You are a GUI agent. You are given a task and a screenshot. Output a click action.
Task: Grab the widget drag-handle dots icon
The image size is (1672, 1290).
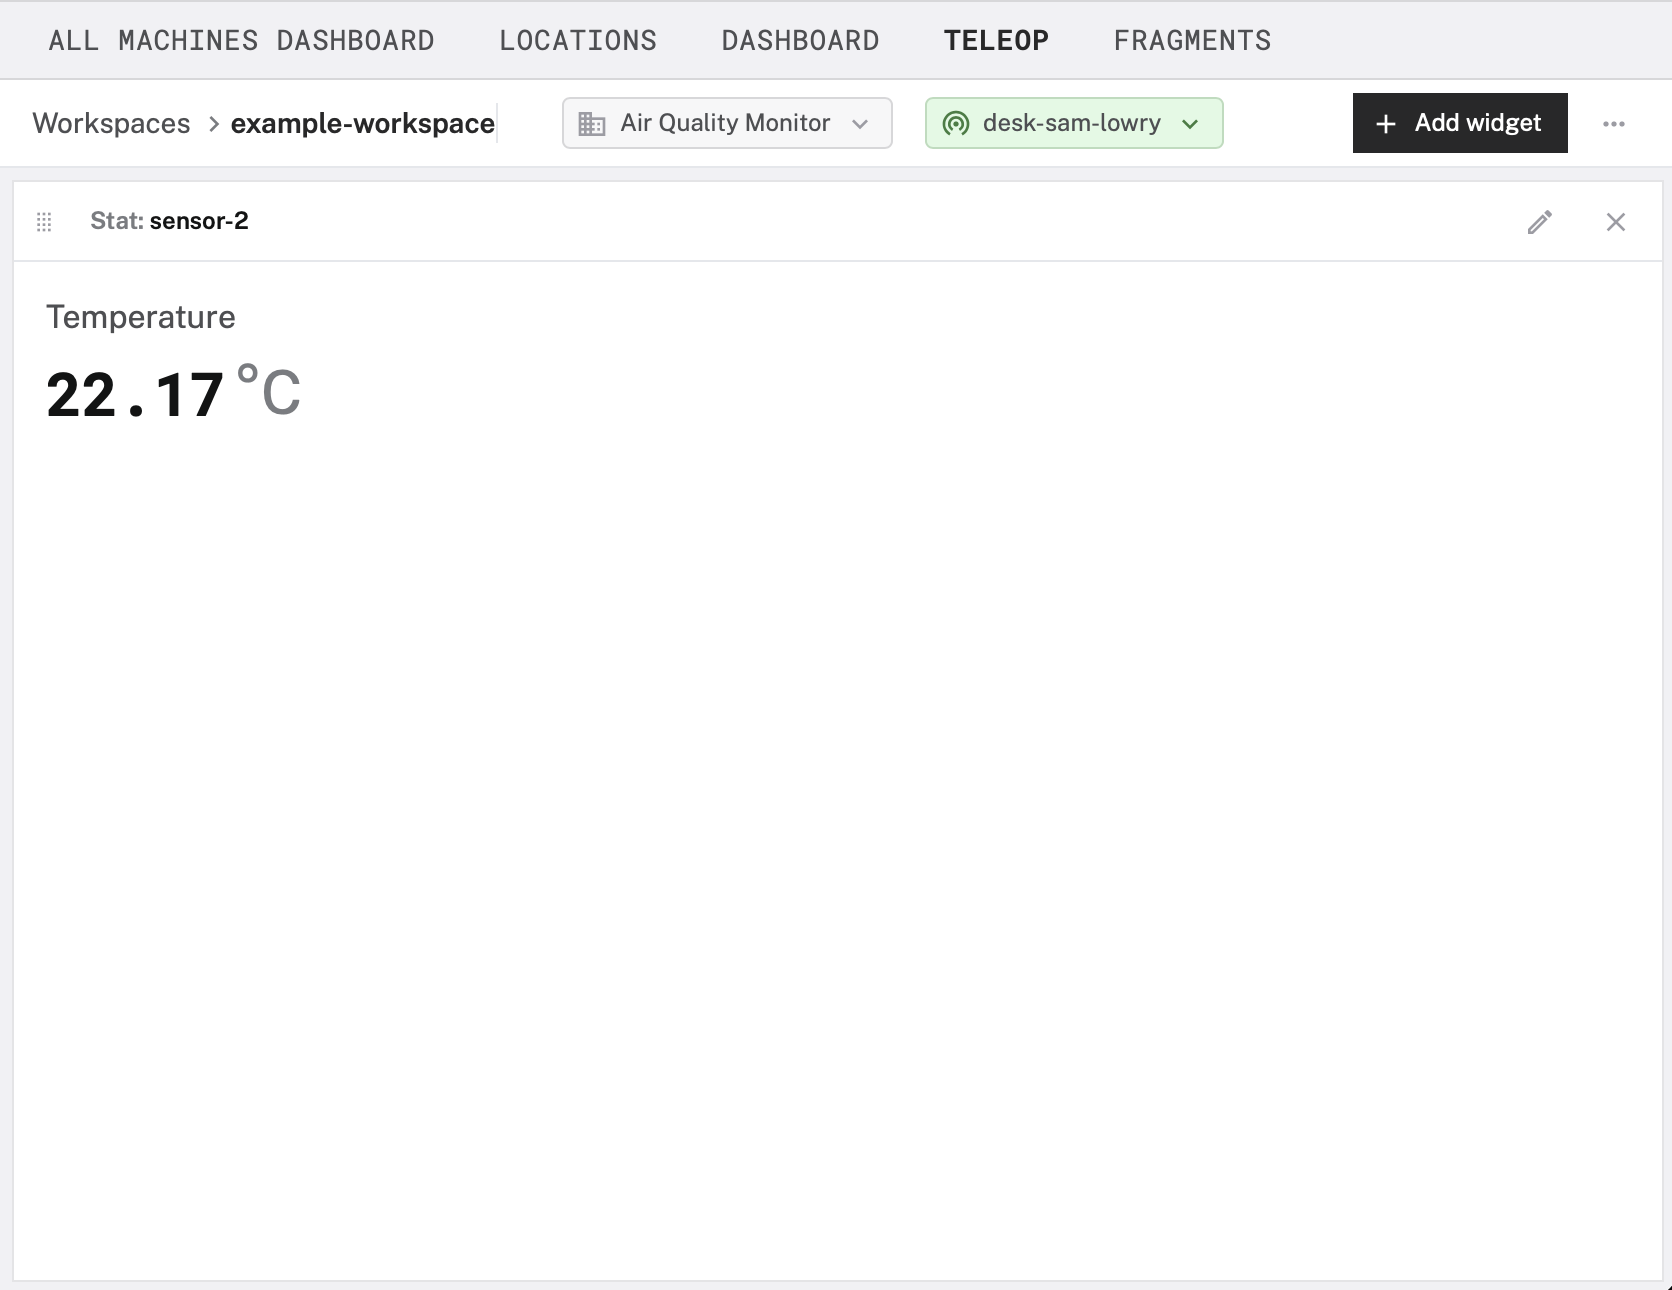[43, 221]
